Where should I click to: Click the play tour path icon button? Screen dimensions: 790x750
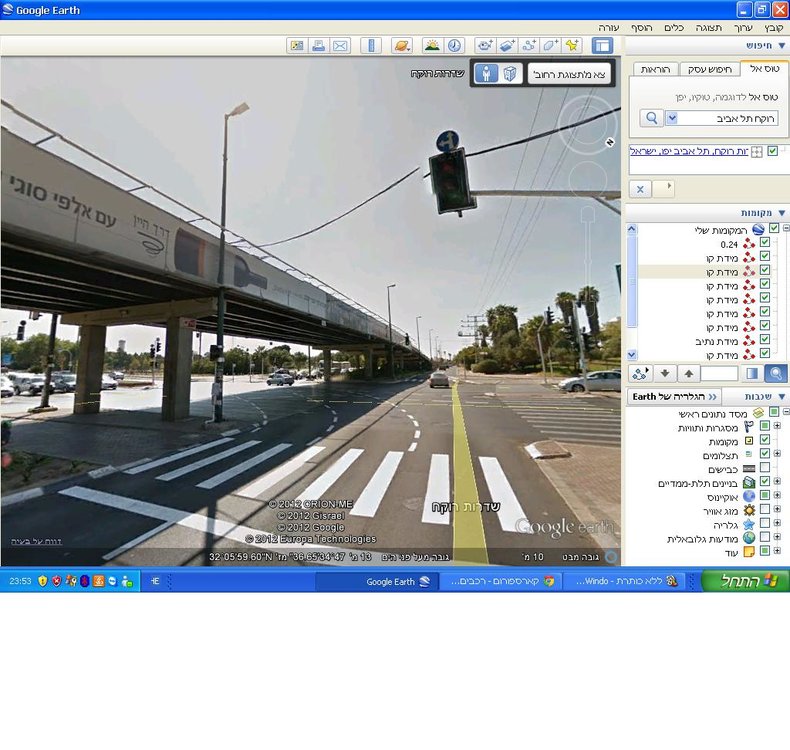pos(641,374)
